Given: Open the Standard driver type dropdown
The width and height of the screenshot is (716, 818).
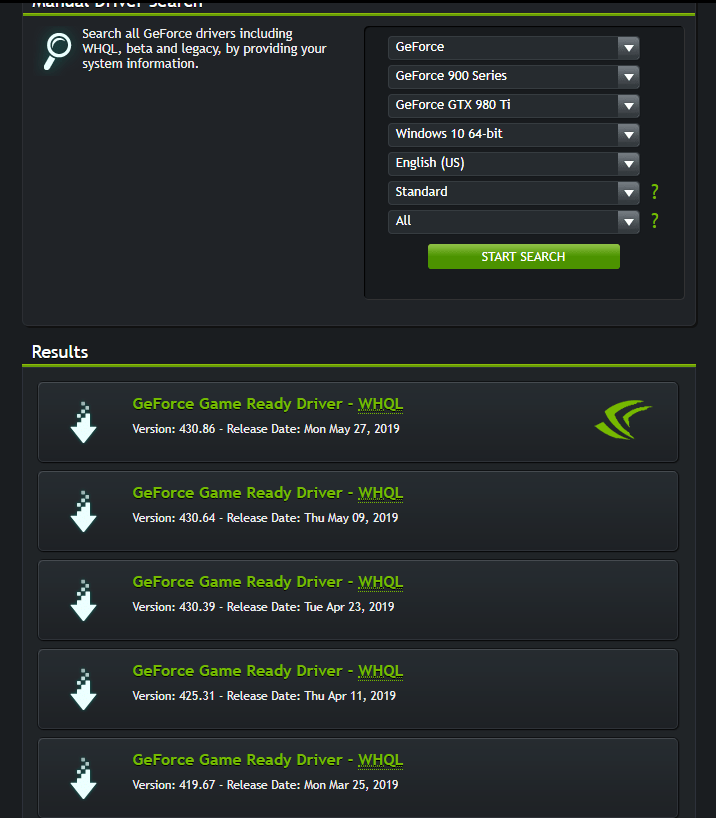Looking at the screenshot, I should (x=514, y=193).
